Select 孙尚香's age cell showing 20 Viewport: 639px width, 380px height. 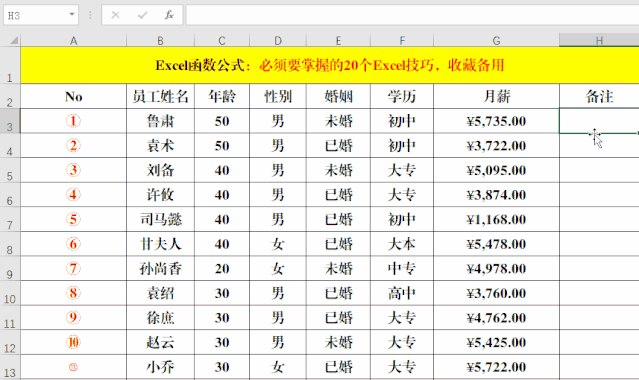[x=222, y=268]
